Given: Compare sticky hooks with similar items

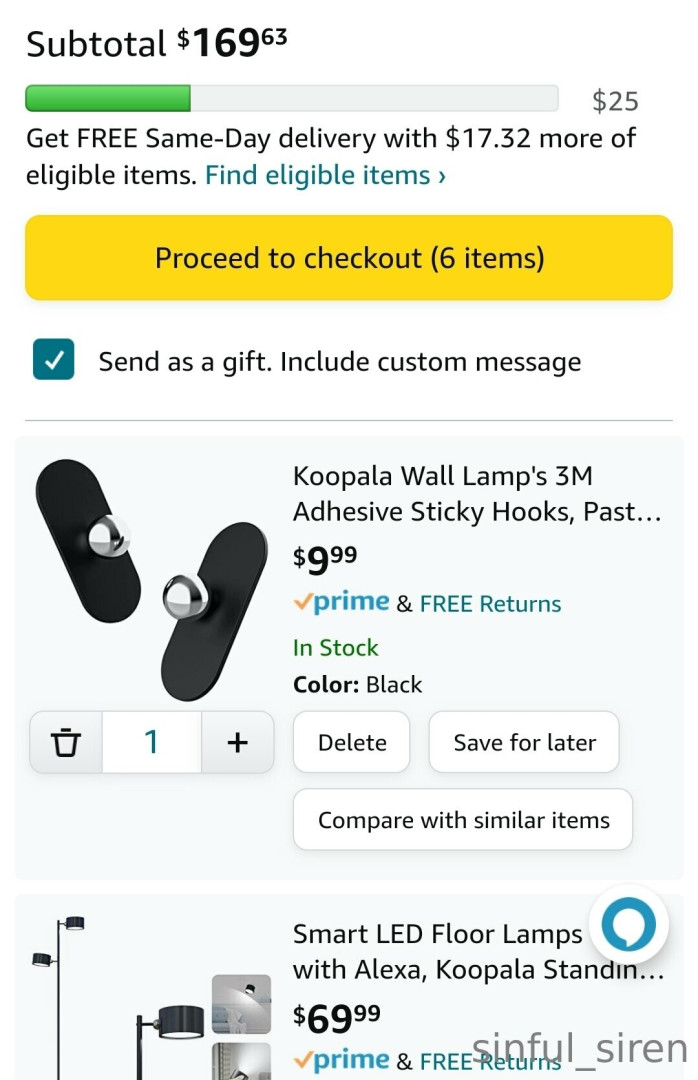Looking at the screenshot, I should (463, 820).
